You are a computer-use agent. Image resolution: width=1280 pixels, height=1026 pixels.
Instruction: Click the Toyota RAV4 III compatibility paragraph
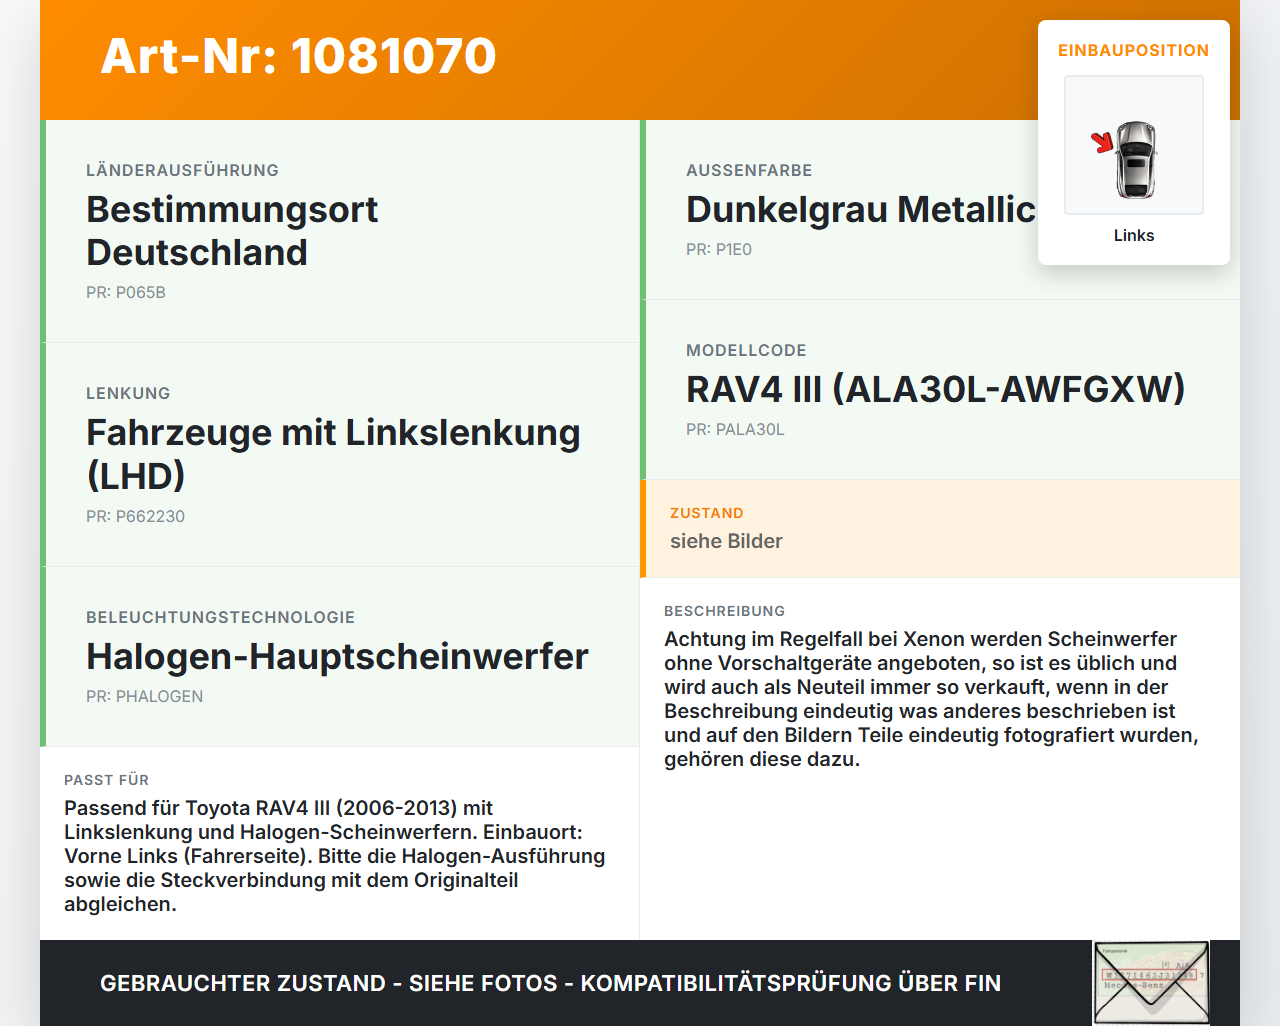tap(335, 856)
